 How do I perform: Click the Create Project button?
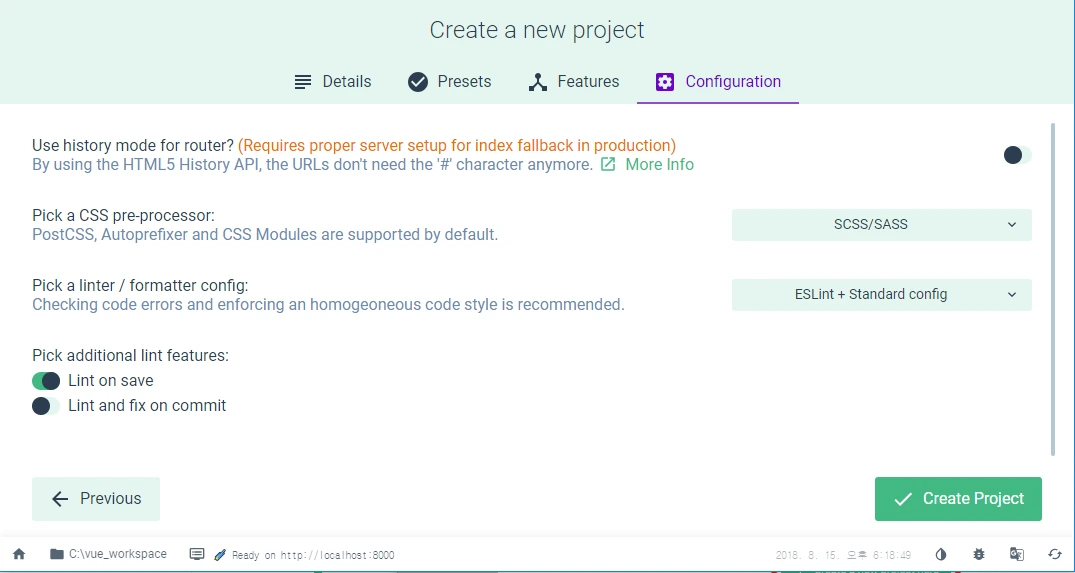point(958,499)
